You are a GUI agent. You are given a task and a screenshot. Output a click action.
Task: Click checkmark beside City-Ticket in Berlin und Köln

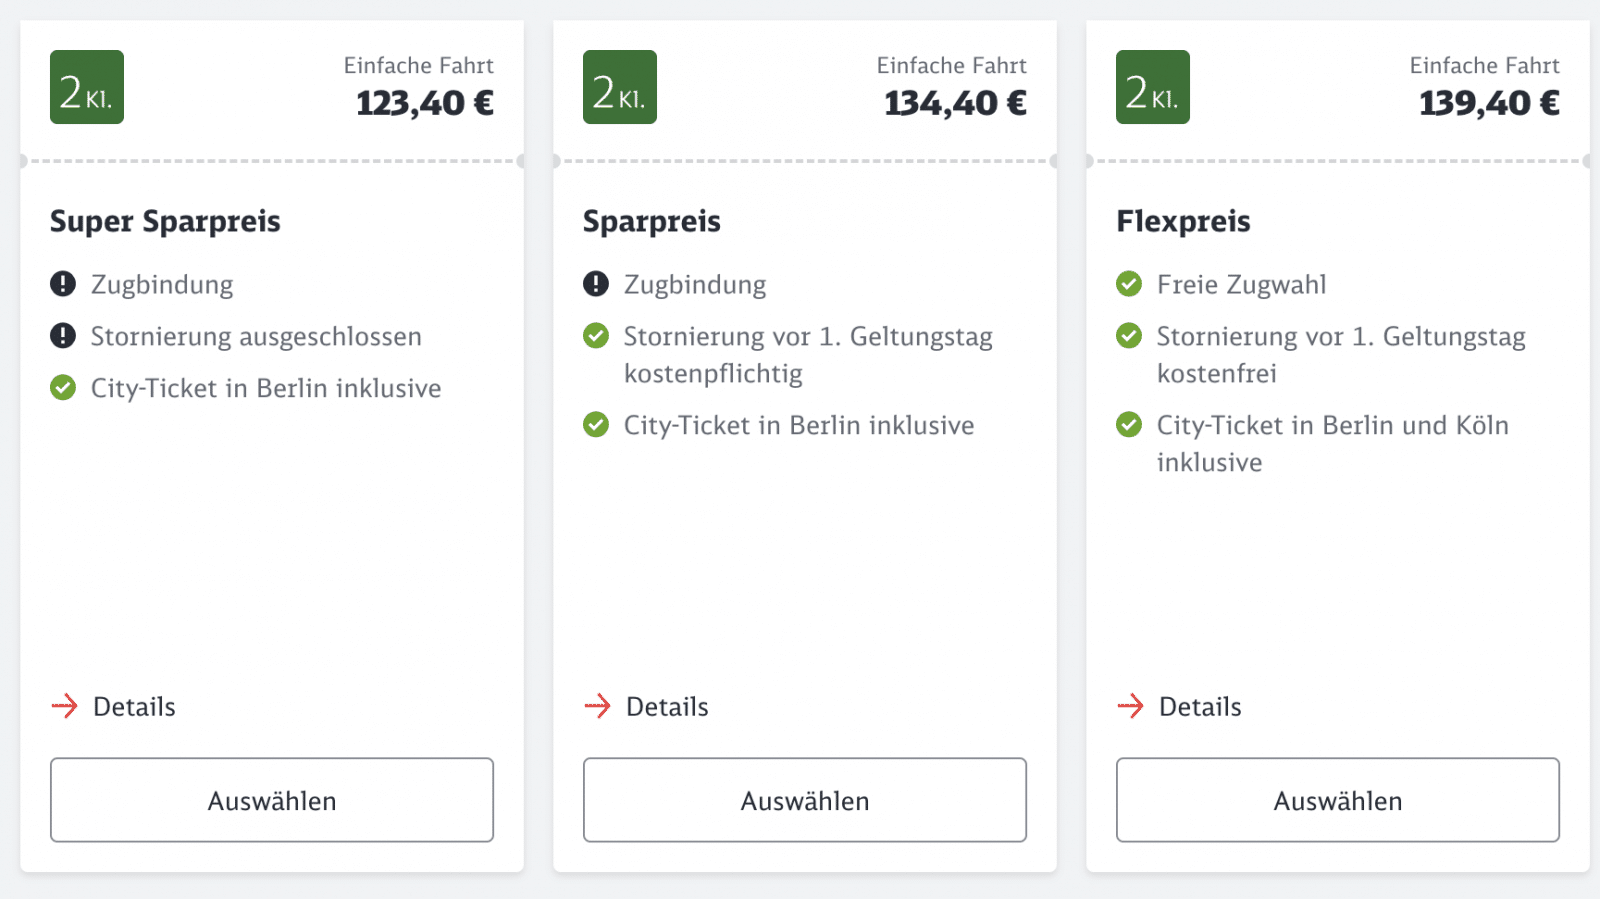click(x=1129, y=425)
